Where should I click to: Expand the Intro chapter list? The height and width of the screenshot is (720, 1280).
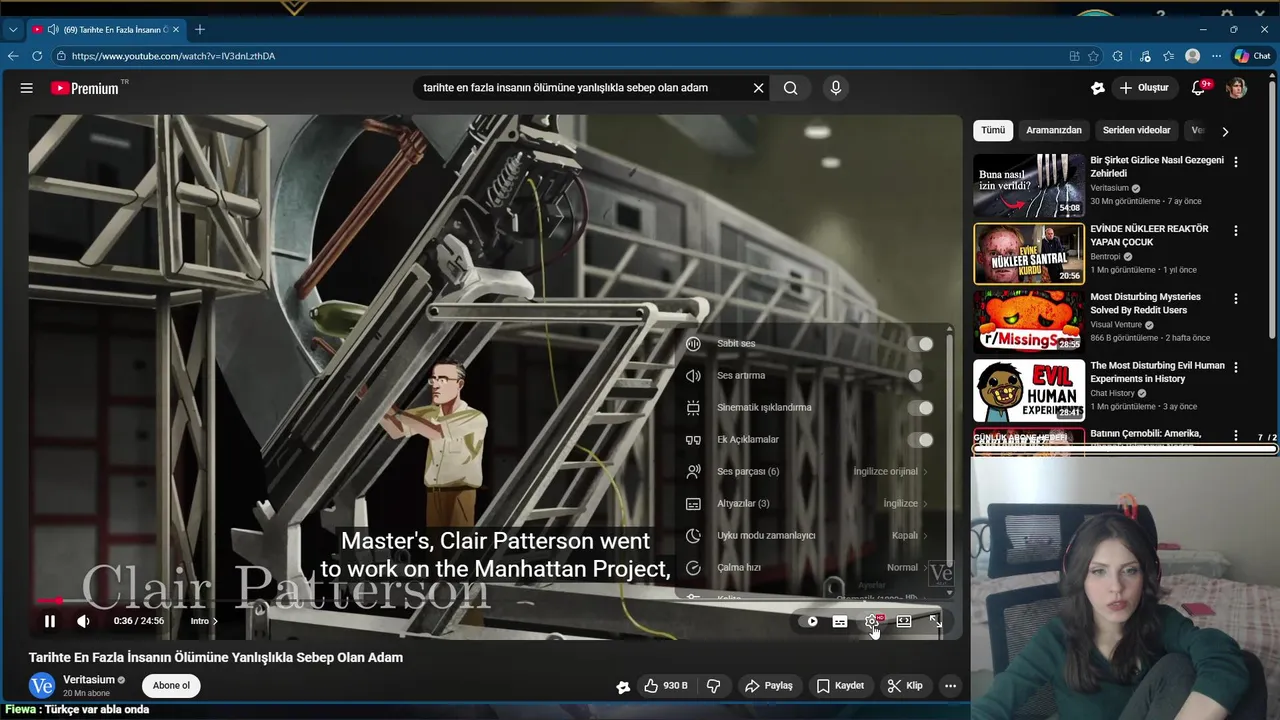204,621
